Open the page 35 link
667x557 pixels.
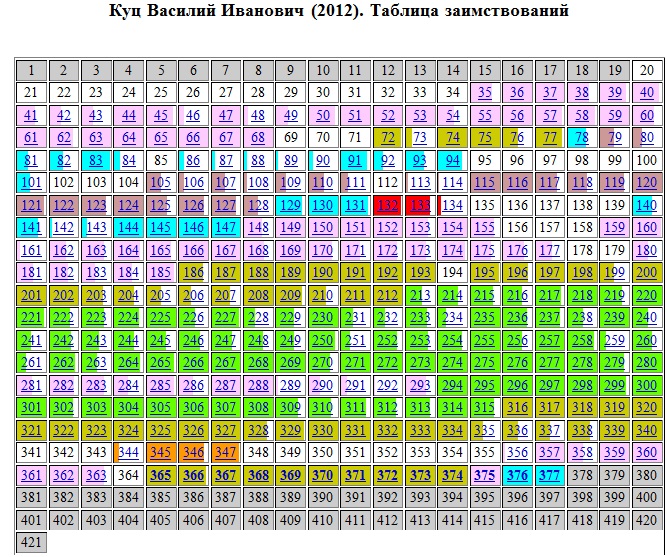click(x=485, y=92)
